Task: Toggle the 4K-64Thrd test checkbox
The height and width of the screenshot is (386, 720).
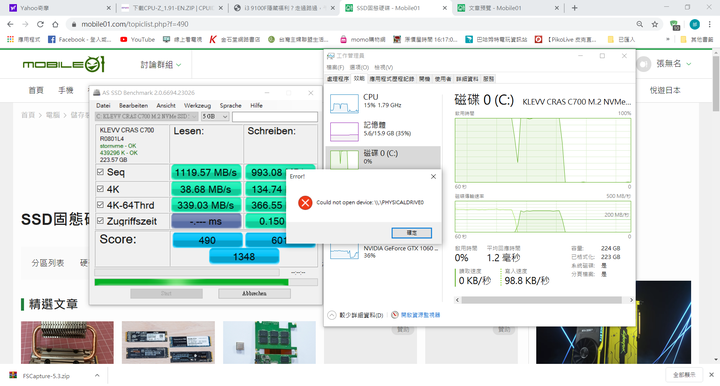Action: [100, 205]
